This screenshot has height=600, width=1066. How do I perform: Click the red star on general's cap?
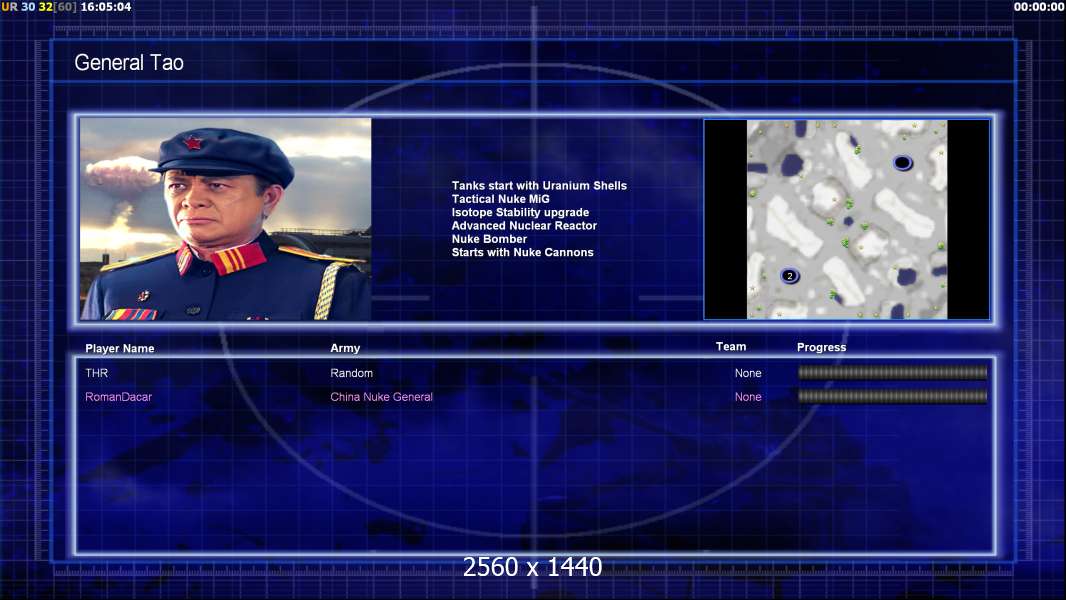click(193, 143)
